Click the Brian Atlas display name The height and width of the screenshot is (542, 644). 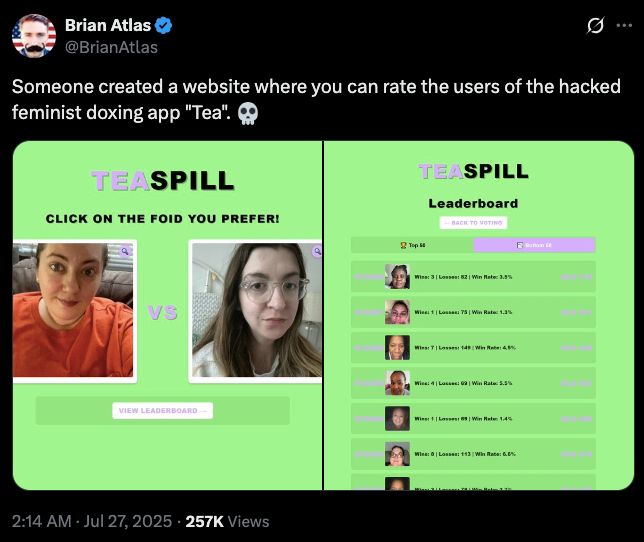tap(108, 25)
